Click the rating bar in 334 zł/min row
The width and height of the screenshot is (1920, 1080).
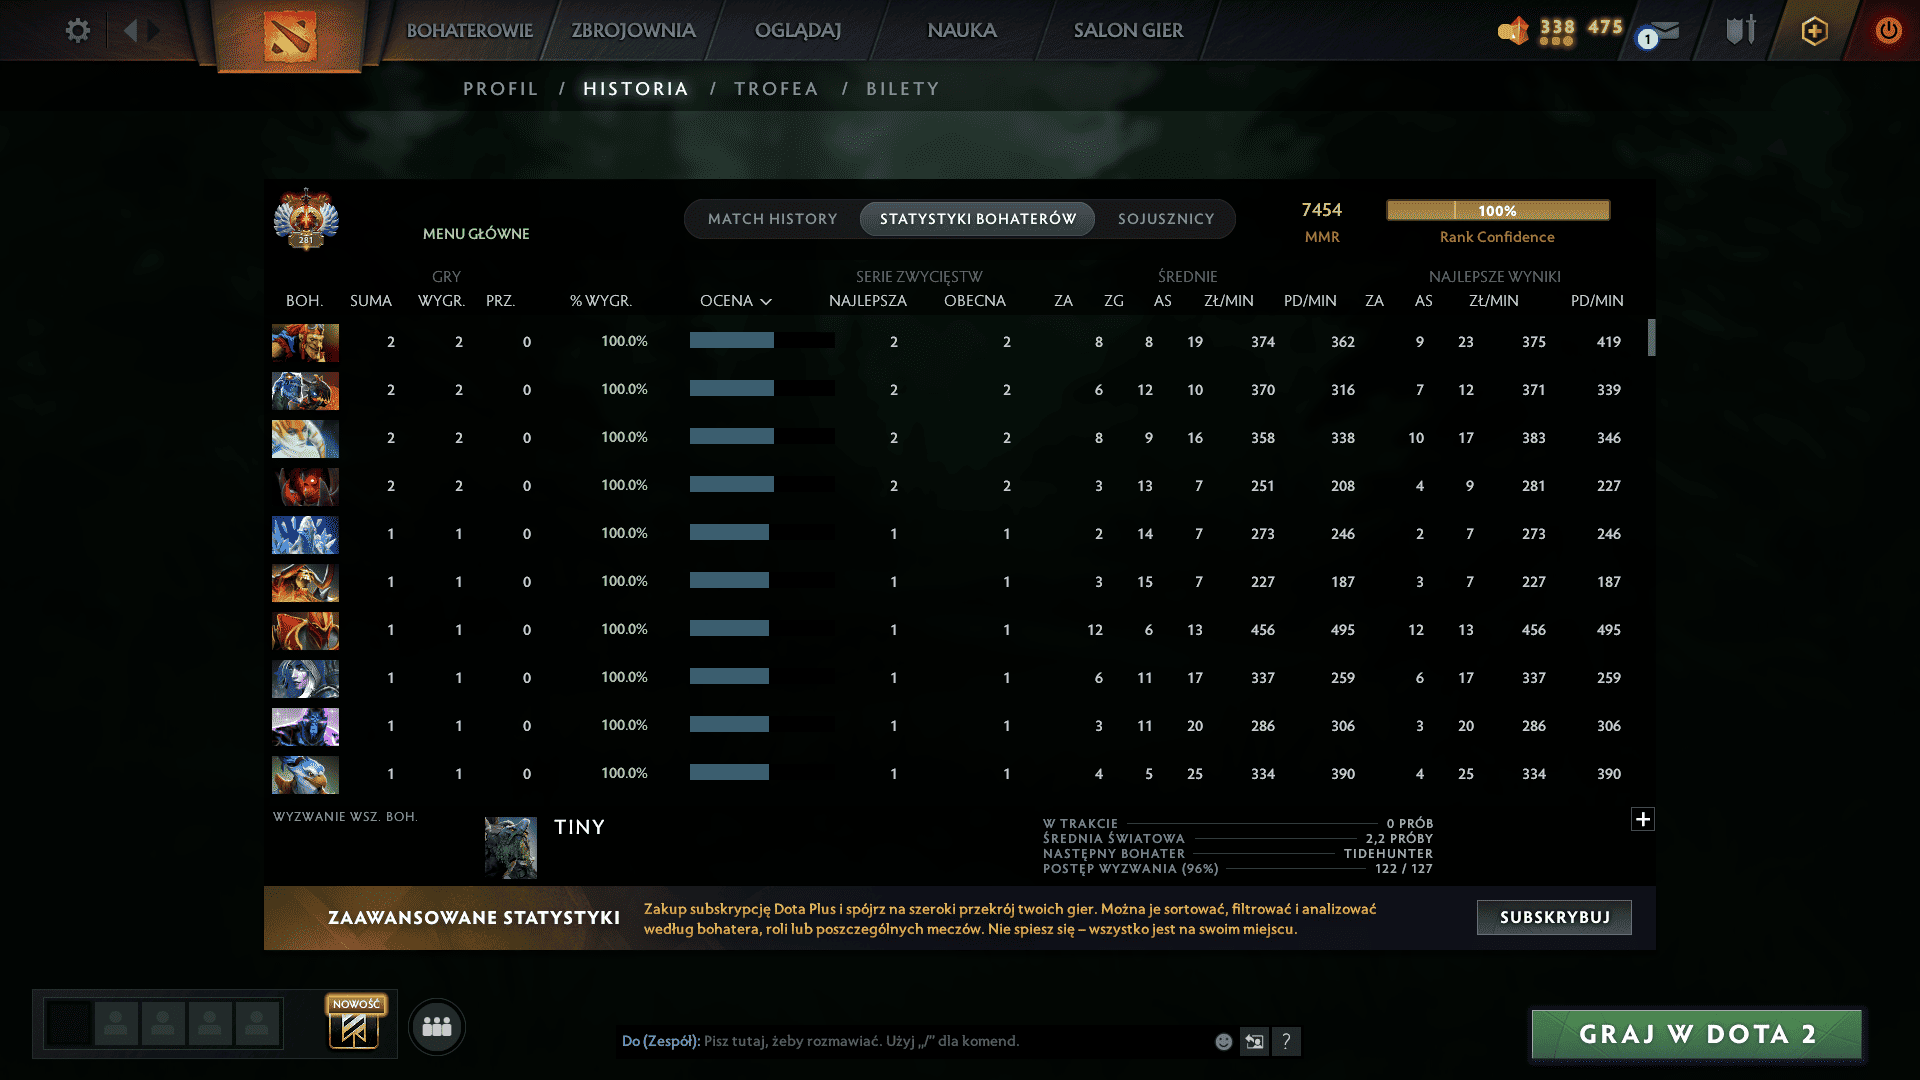point(762,773)
